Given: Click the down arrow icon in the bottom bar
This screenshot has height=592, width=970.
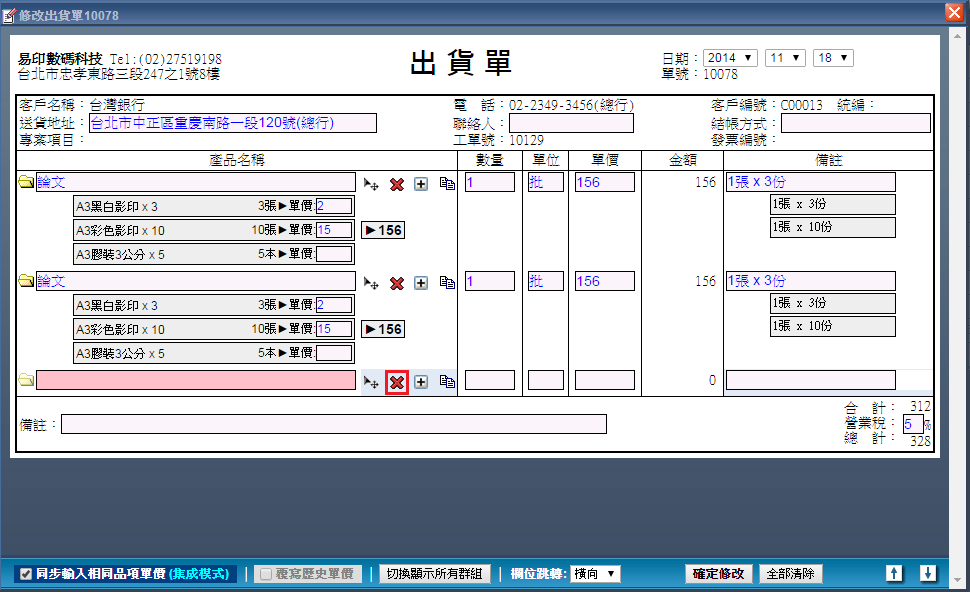Looking at the screenshot, I should 928,573.
